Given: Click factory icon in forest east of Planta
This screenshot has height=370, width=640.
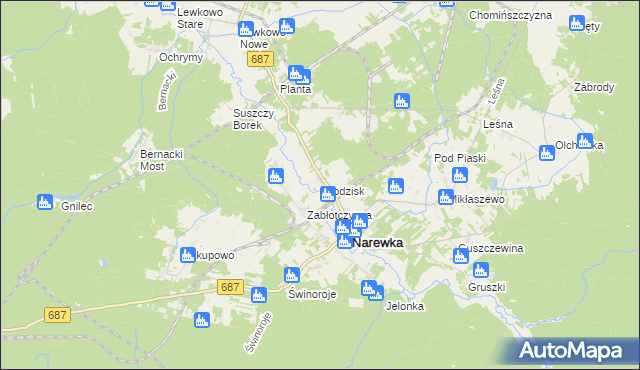Looking at the screenshot, I should [402, 101].
